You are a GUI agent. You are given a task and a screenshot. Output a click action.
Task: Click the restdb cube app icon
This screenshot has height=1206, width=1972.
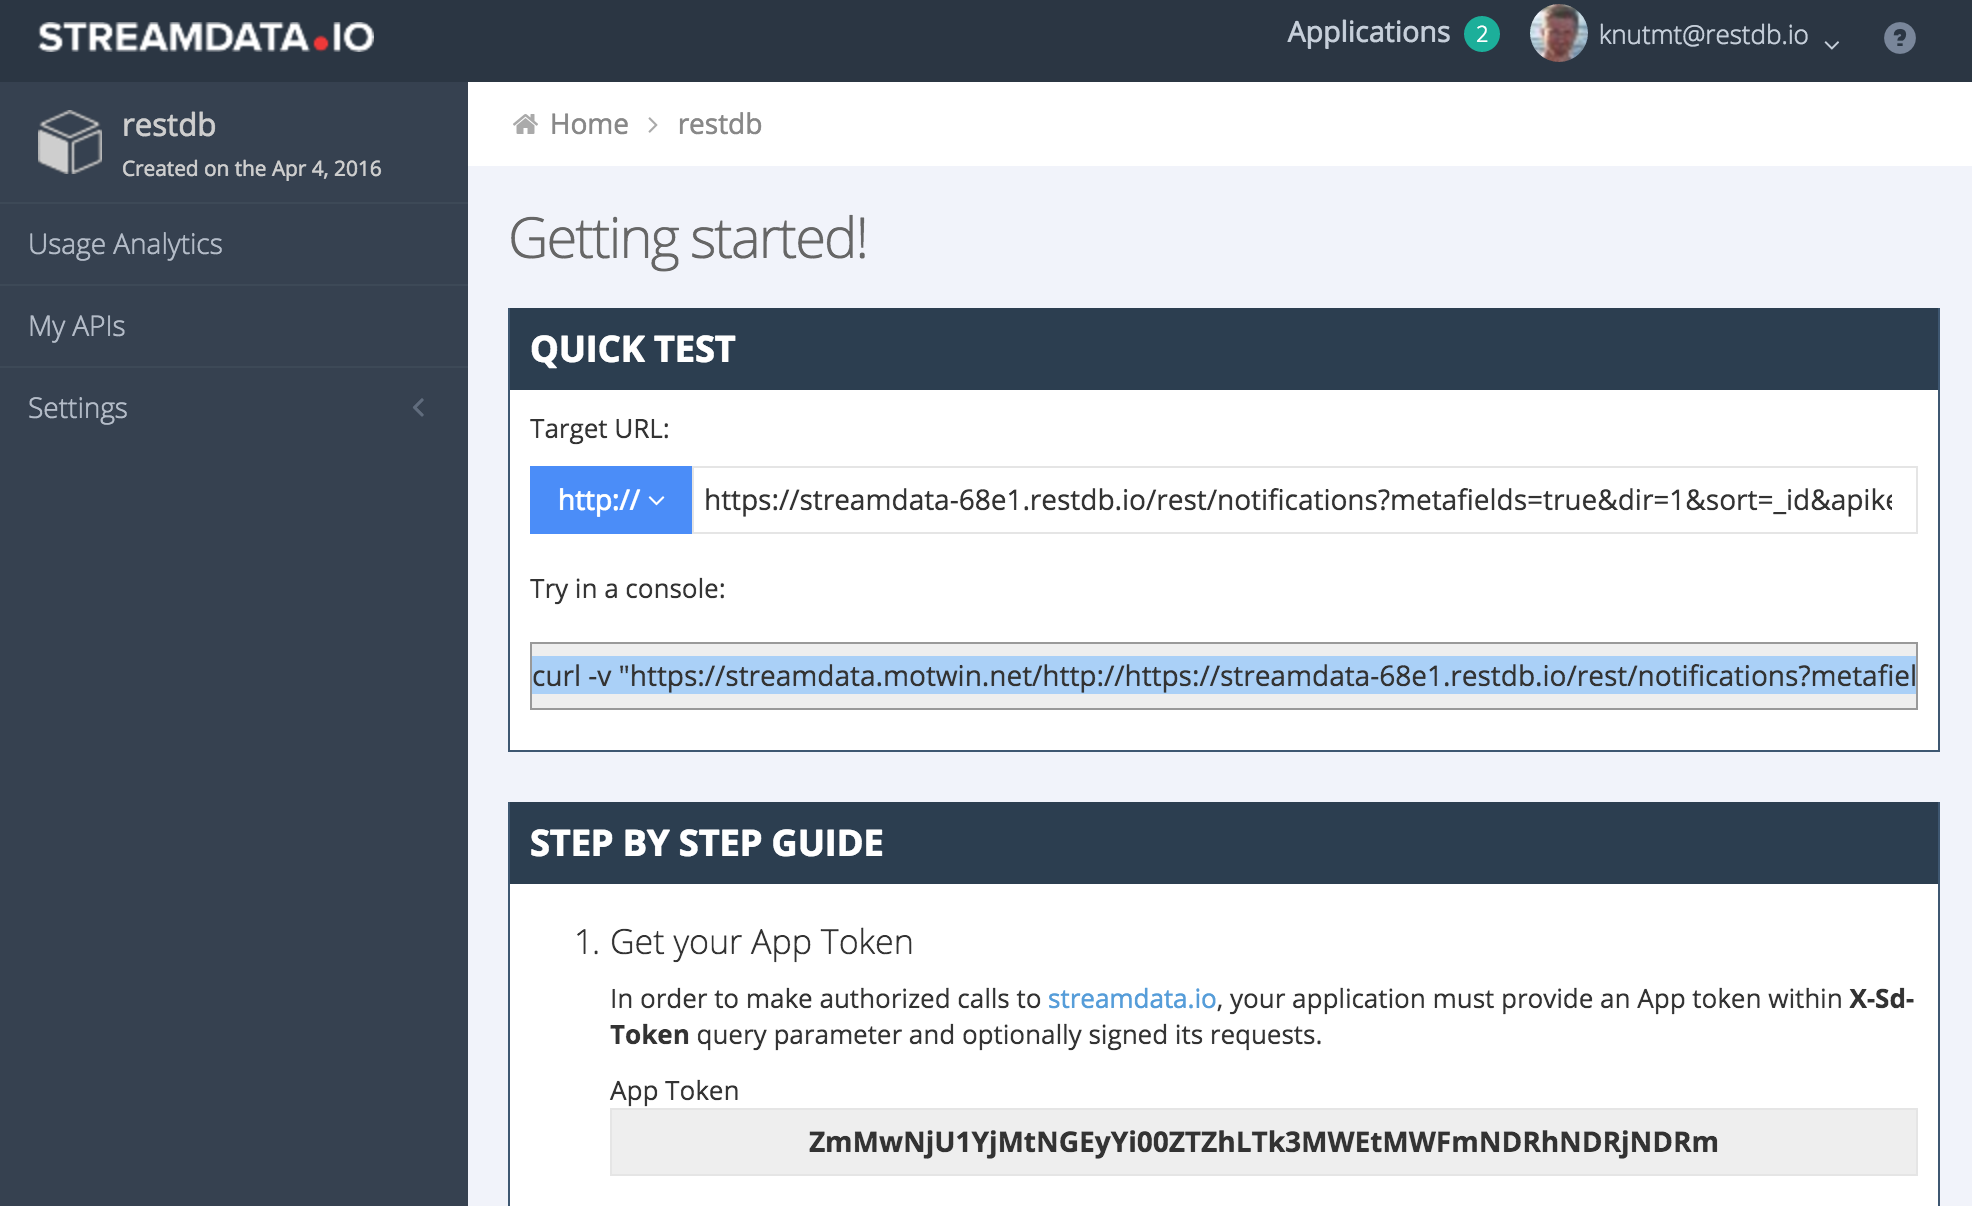[70, 142]
